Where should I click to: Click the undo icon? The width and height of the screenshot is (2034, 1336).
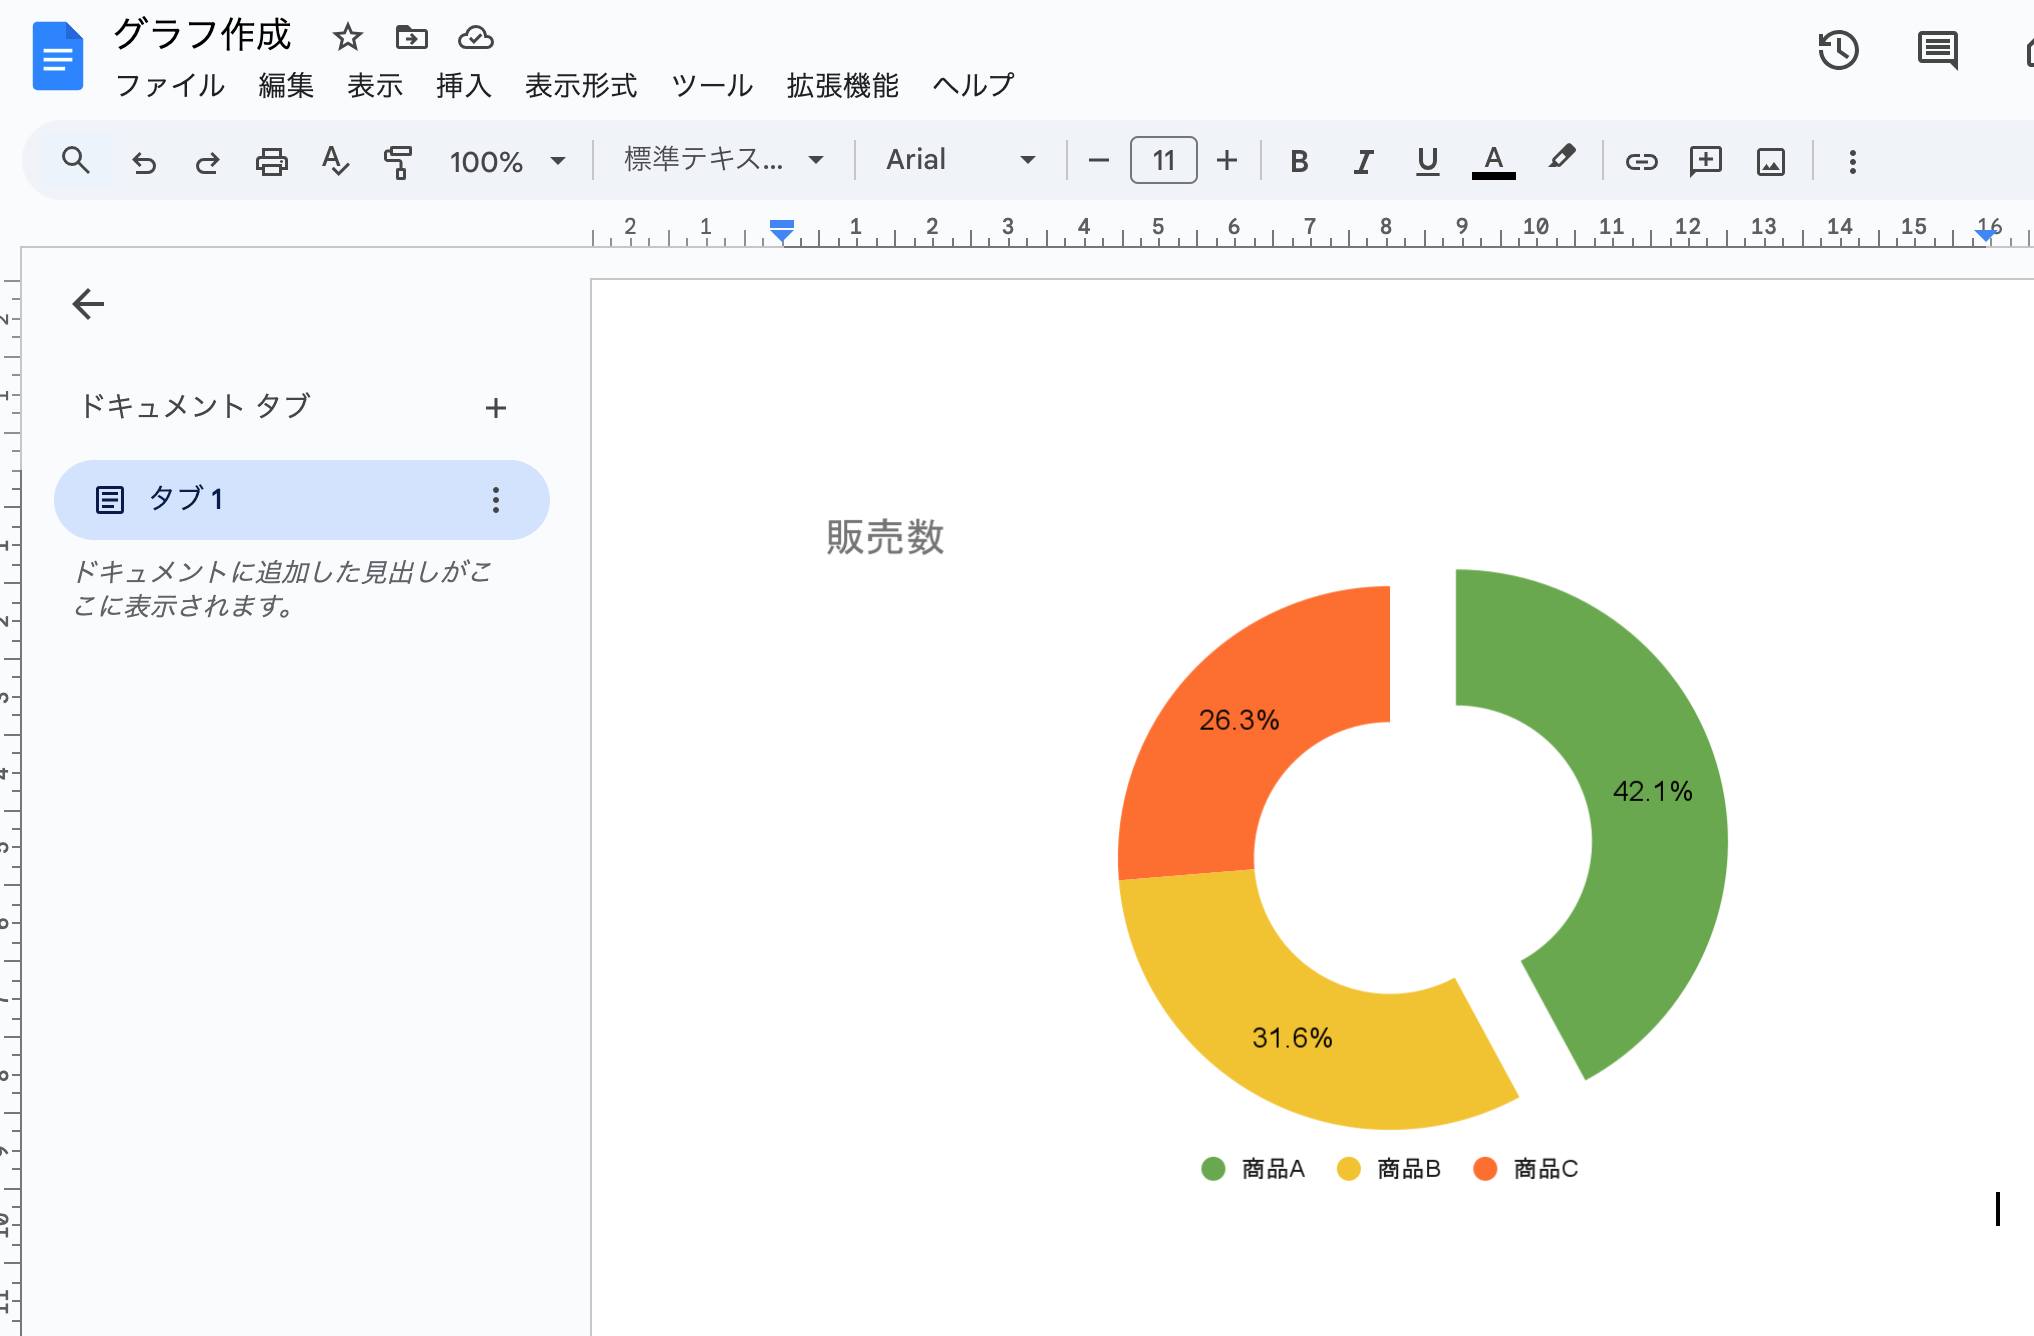coord(143,160)
